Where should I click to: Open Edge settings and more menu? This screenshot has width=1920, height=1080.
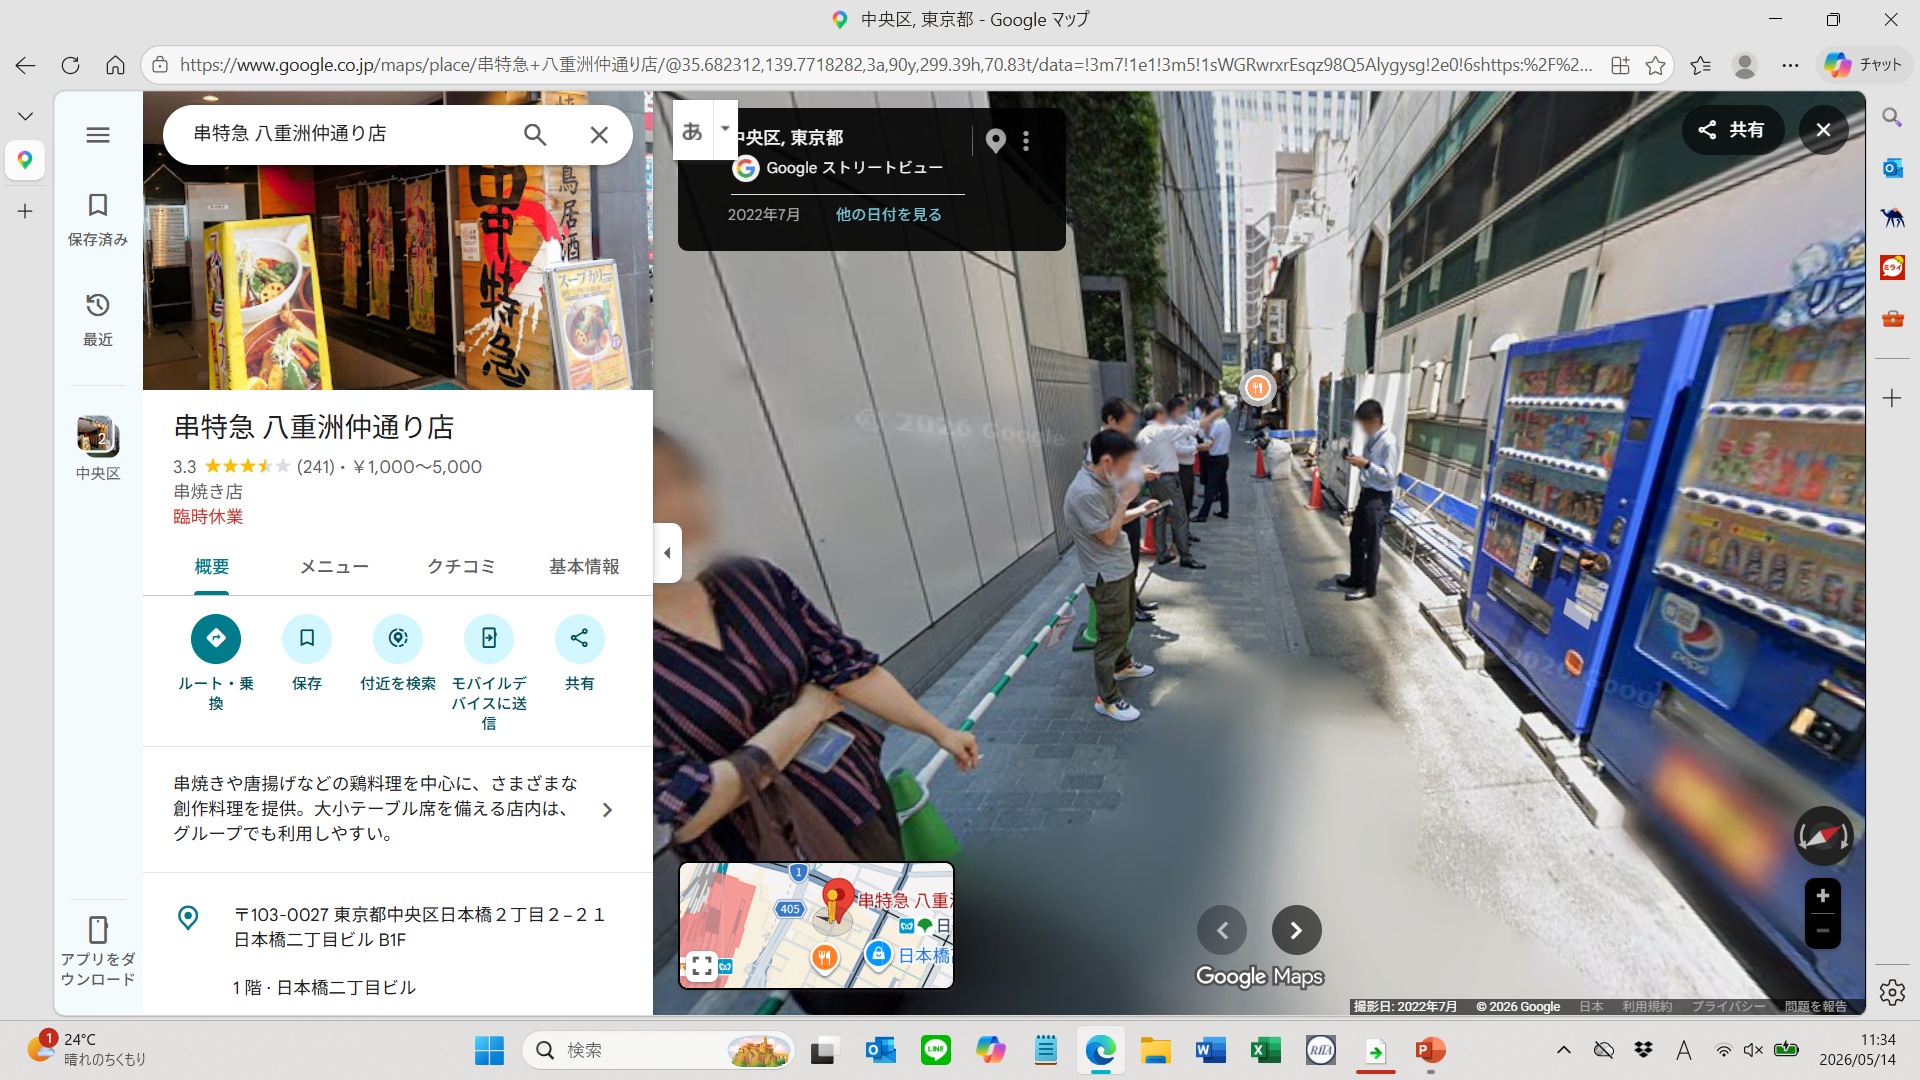[x=1790, y=66]
